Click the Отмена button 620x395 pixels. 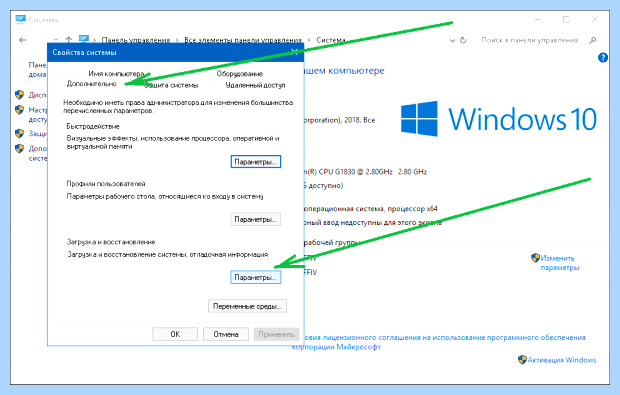pyautogui.click(x=226, y=334)
